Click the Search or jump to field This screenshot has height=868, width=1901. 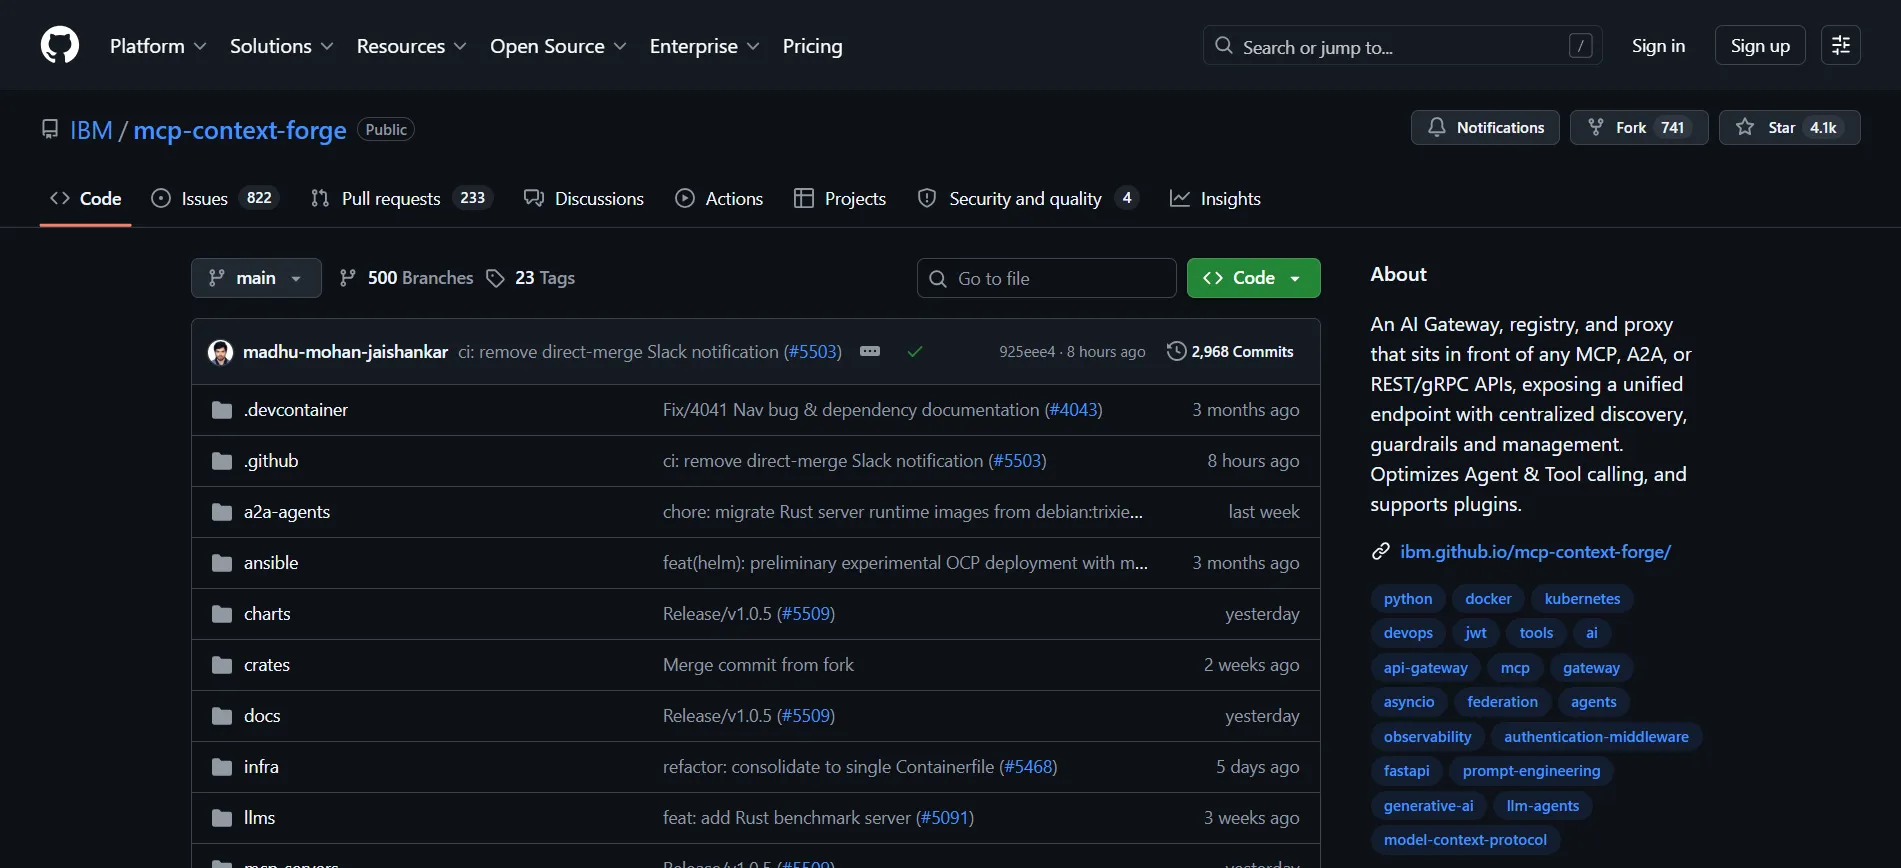click(1402, 46)
